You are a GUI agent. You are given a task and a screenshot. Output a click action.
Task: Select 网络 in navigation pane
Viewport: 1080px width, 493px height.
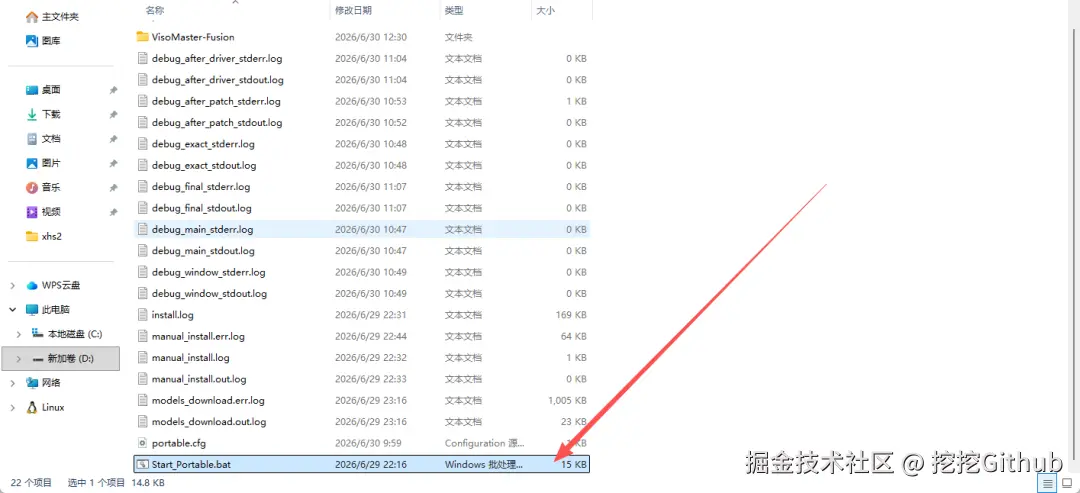point(43,383)
